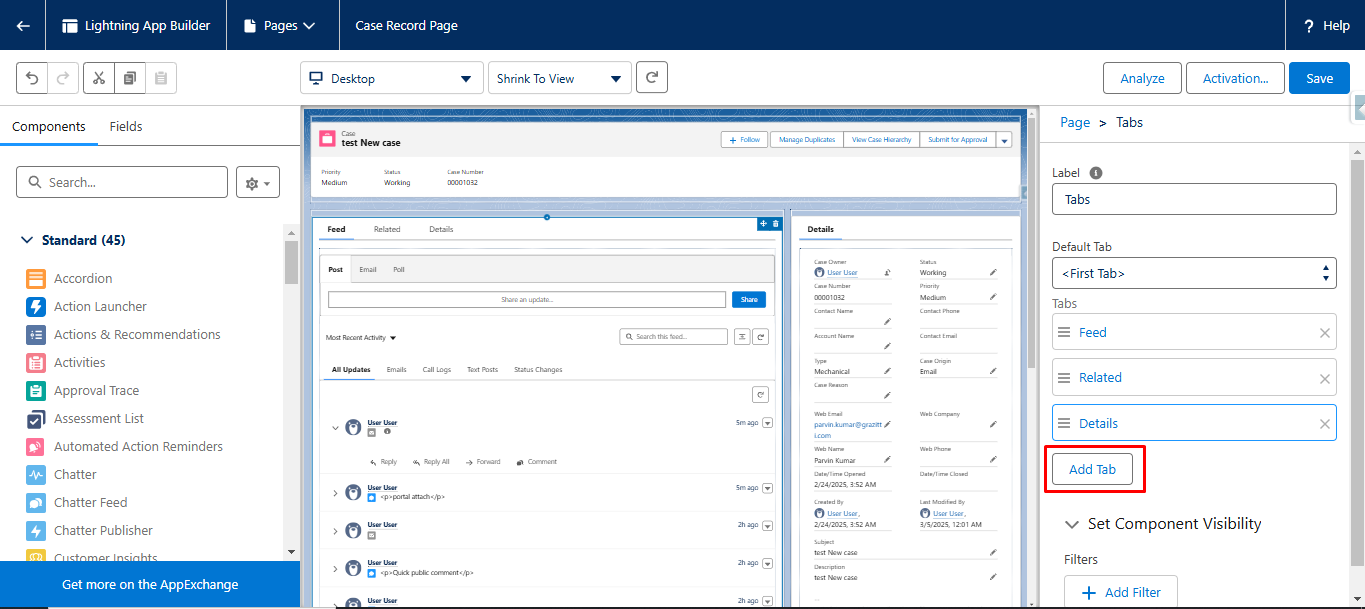Click drag handle of Details tab item
This screenshot has height=609, width=1365.
point(1064,424)
